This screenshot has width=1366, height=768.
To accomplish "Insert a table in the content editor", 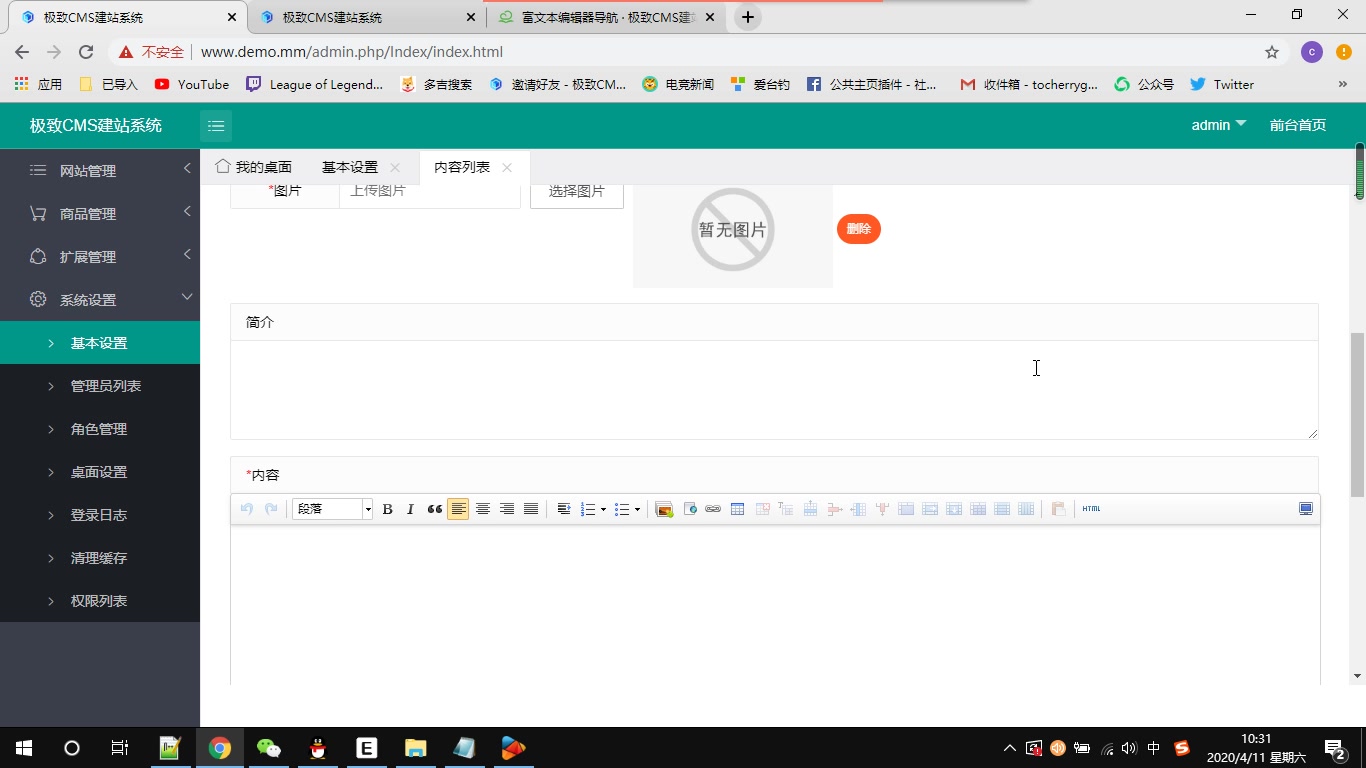I will coord(737,508).
